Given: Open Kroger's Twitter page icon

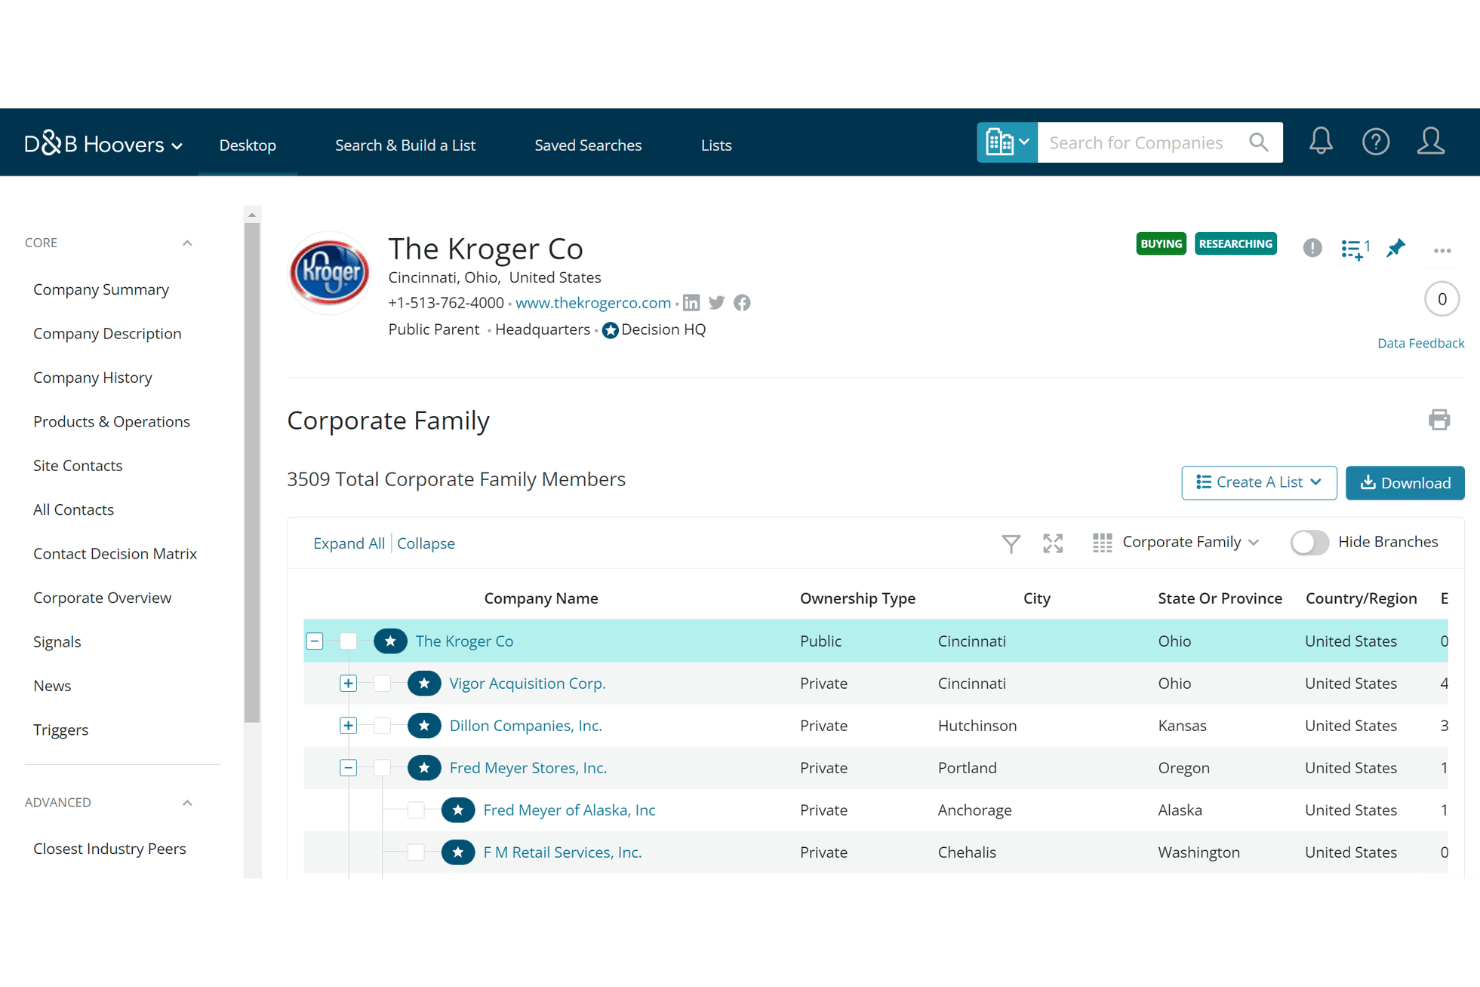Looking at the screenshot, I should click(716, 303).
